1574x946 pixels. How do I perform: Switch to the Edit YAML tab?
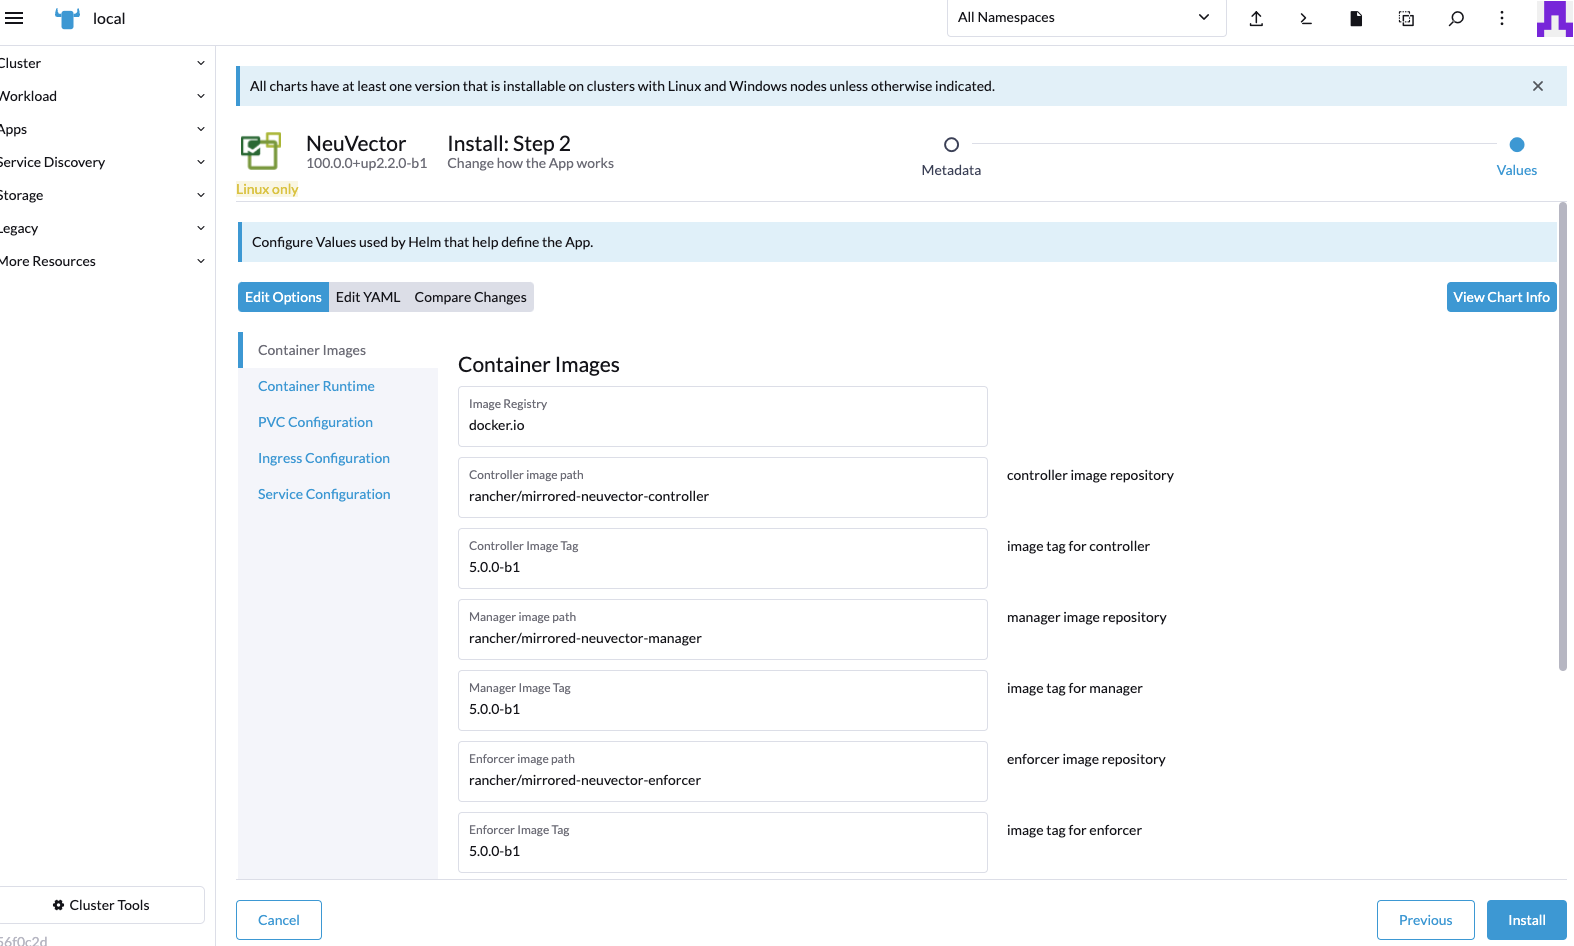(x=368, y=297)
